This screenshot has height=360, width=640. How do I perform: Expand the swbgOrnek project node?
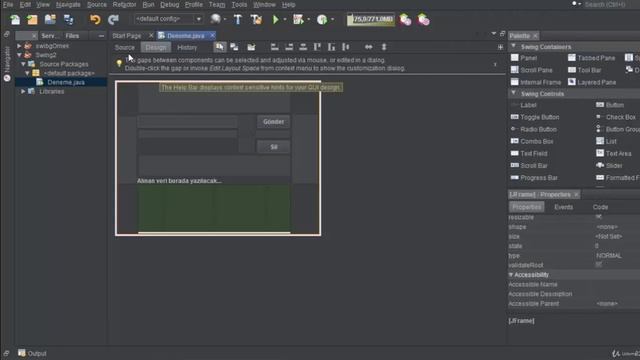coord(19,46)
